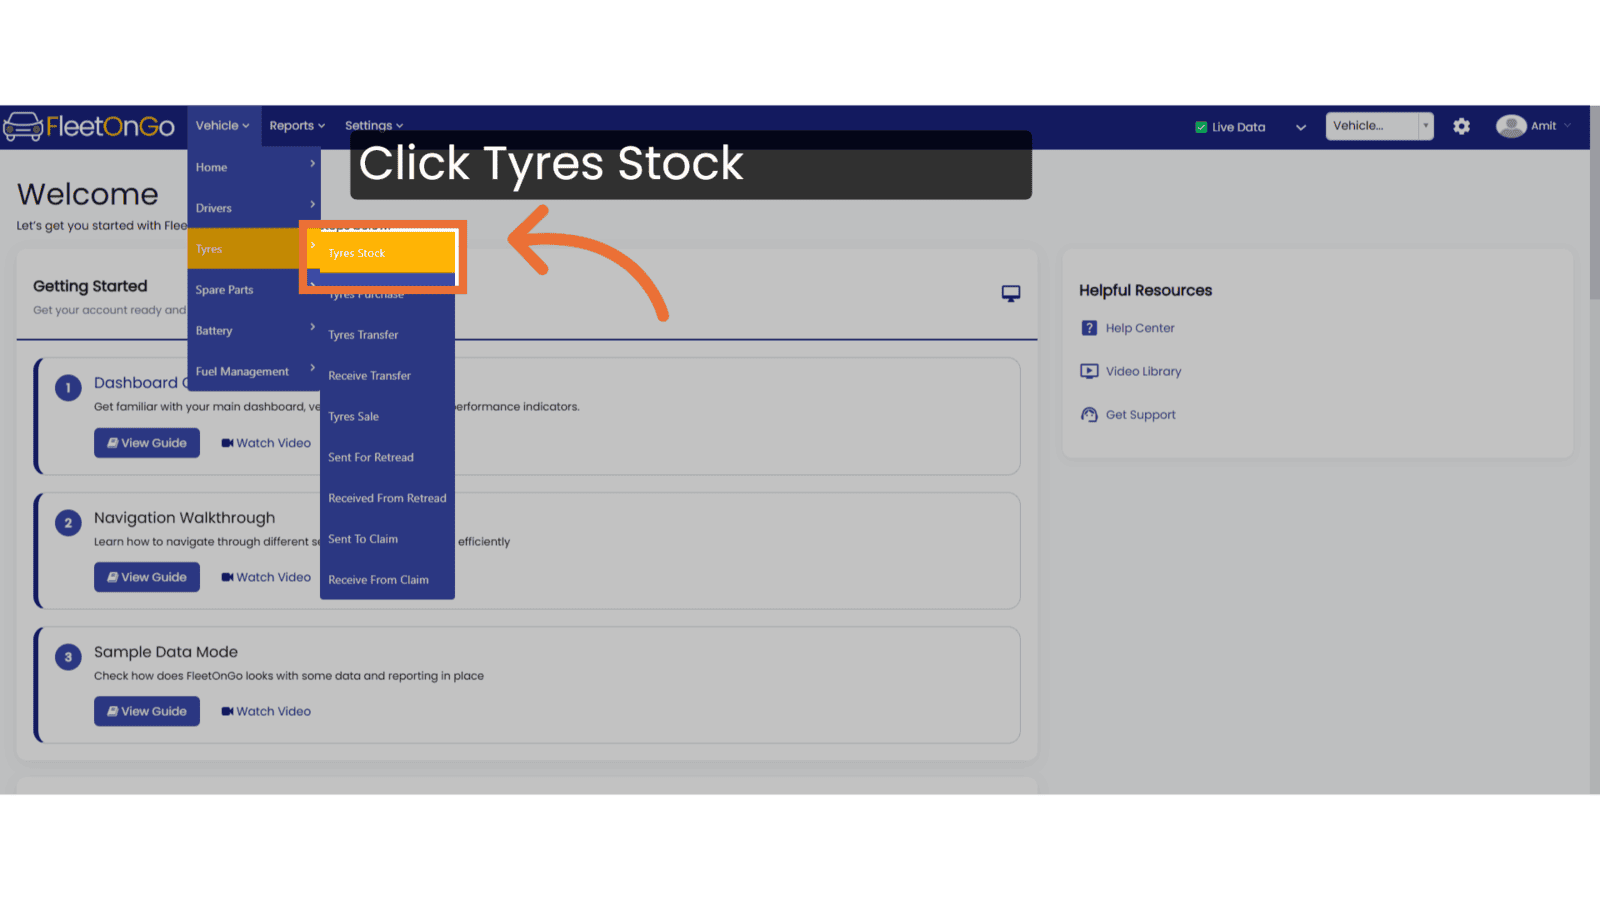Click the FleetOnGo logo
The image size is (1600, 900).
[x=89, y=127]
